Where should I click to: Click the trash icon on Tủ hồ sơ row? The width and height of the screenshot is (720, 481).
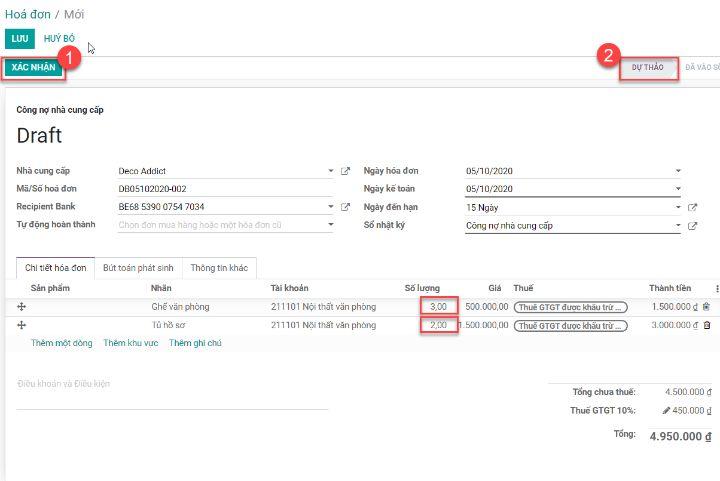(x=706, y=325)
